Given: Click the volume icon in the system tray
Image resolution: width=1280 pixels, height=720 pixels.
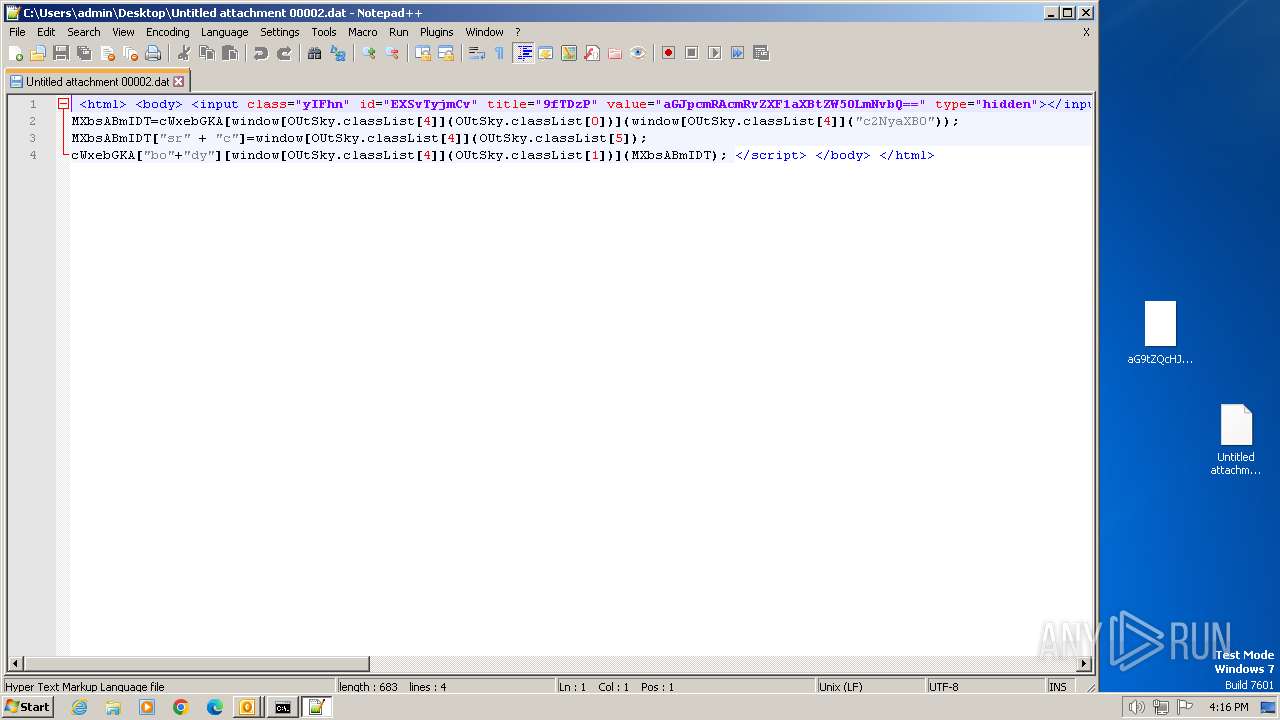Looking at the screenshot, I should click(x=1136, y=707).
